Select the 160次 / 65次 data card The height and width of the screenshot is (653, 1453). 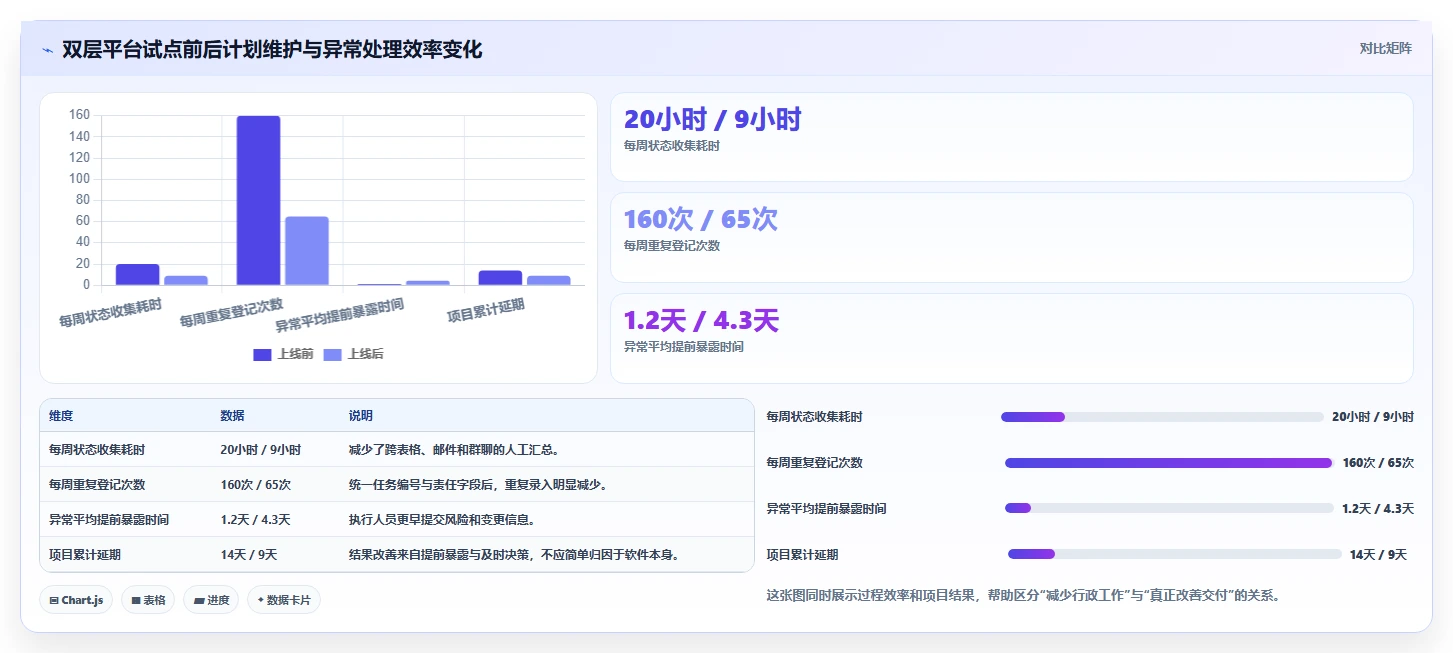point(1012,238)
